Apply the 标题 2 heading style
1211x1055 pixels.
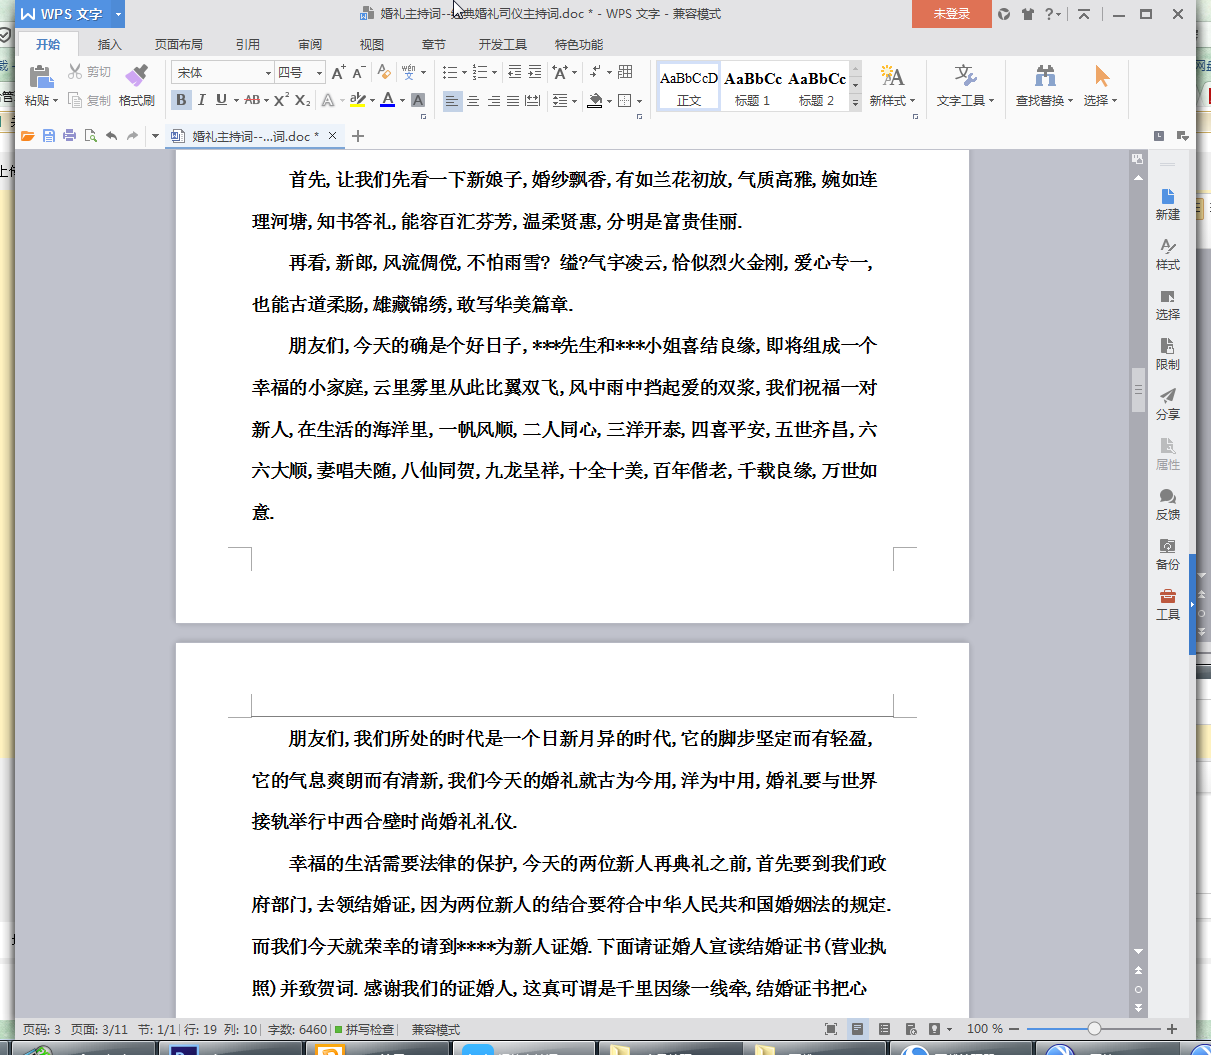click(817, 87)
